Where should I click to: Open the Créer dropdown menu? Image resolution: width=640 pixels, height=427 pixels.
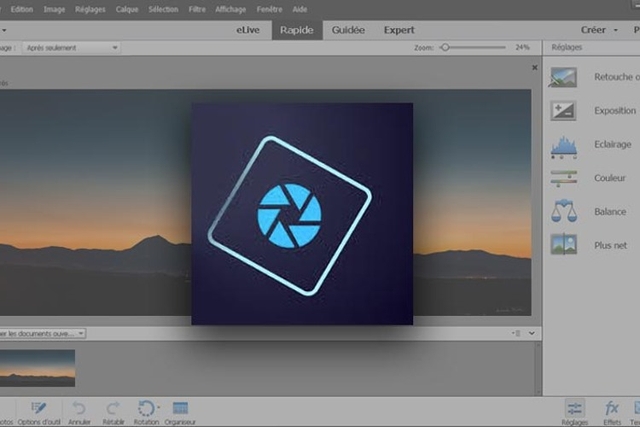coord(599,30)
